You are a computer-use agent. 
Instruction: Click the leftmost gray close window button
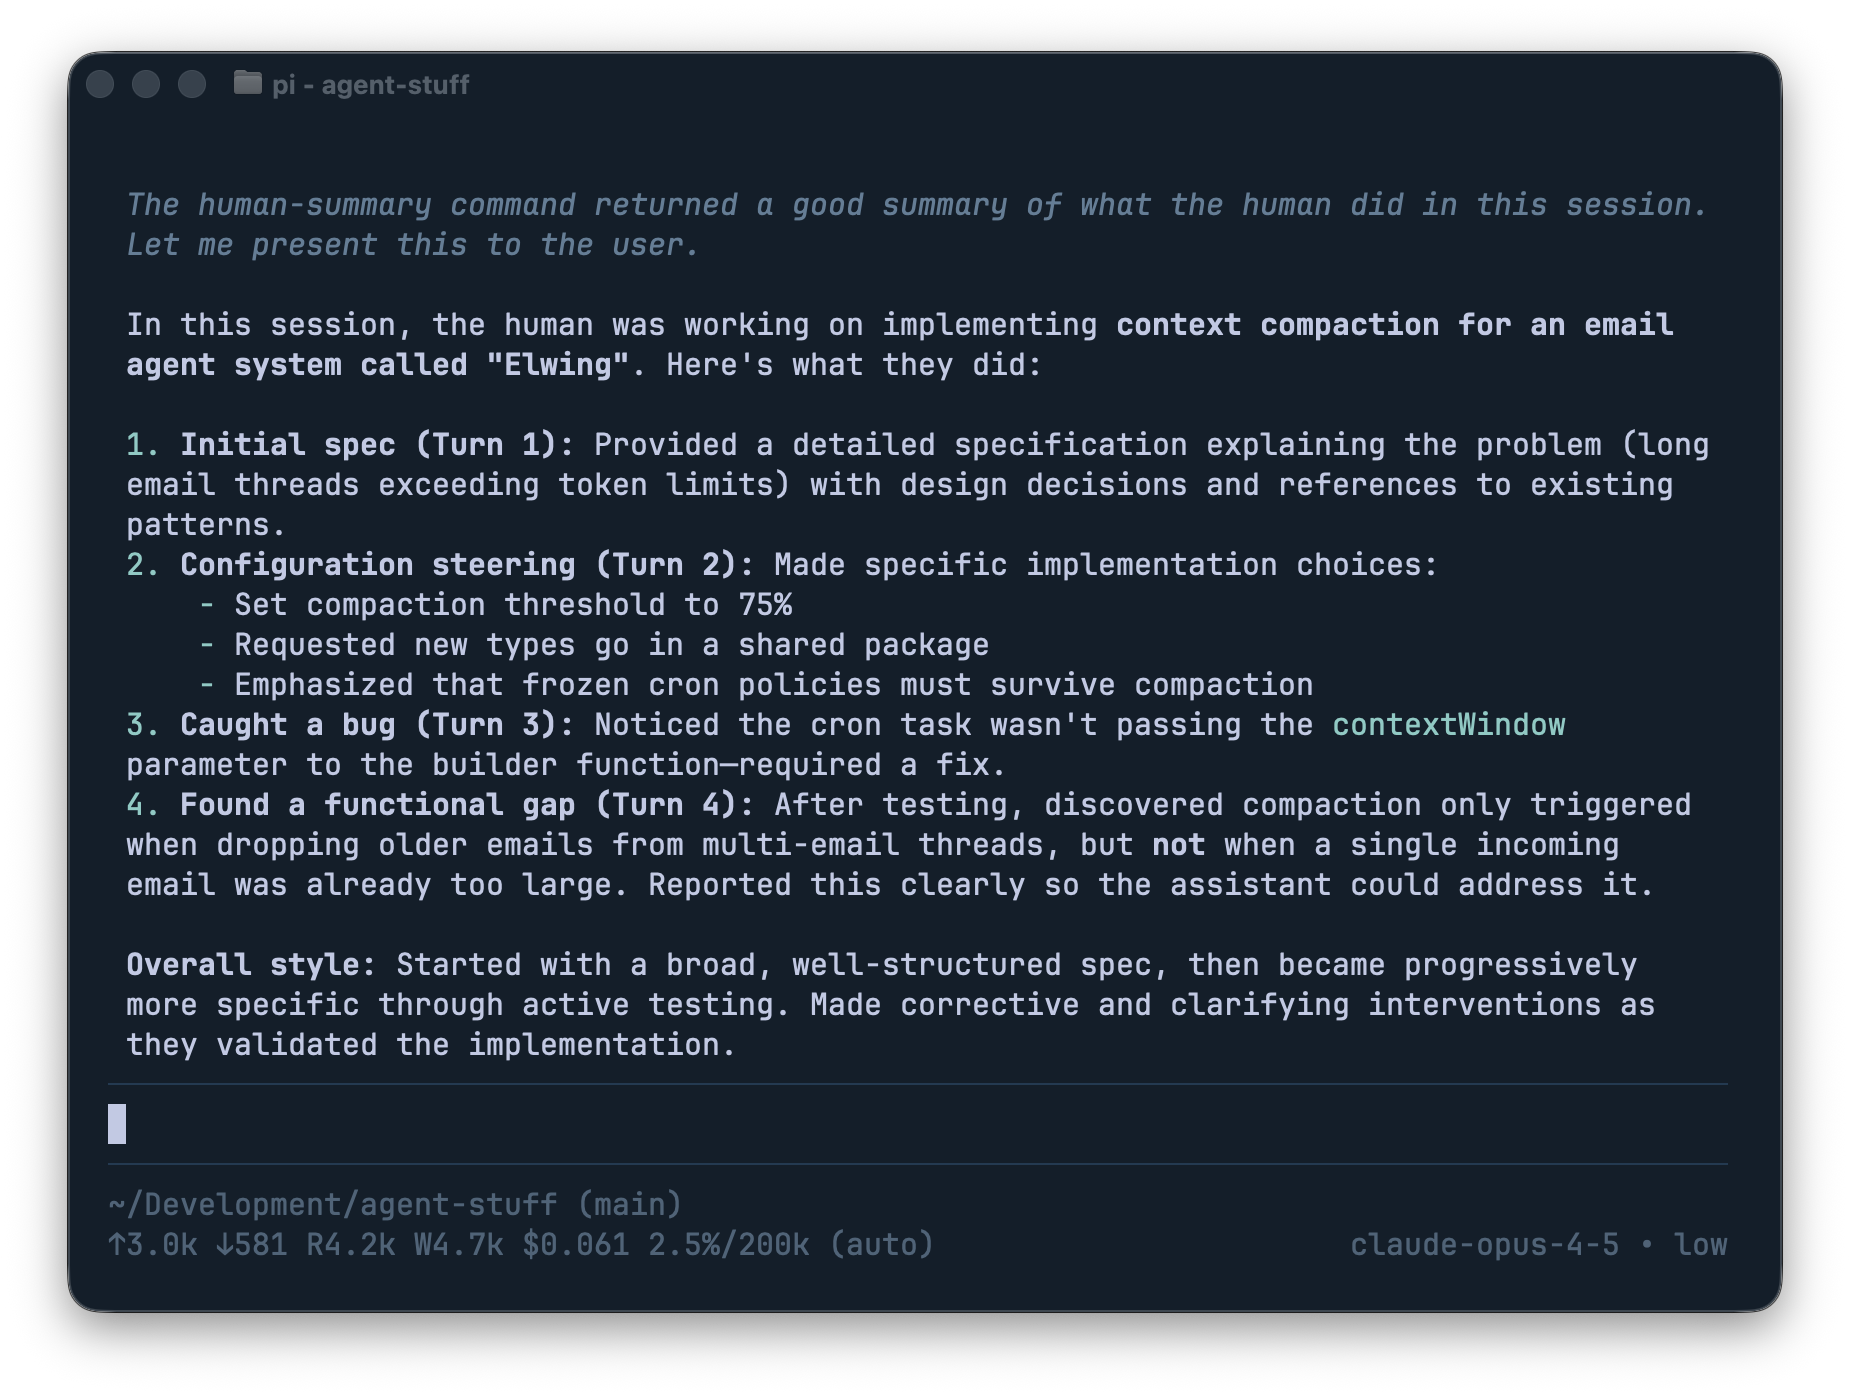click(100, 84)
